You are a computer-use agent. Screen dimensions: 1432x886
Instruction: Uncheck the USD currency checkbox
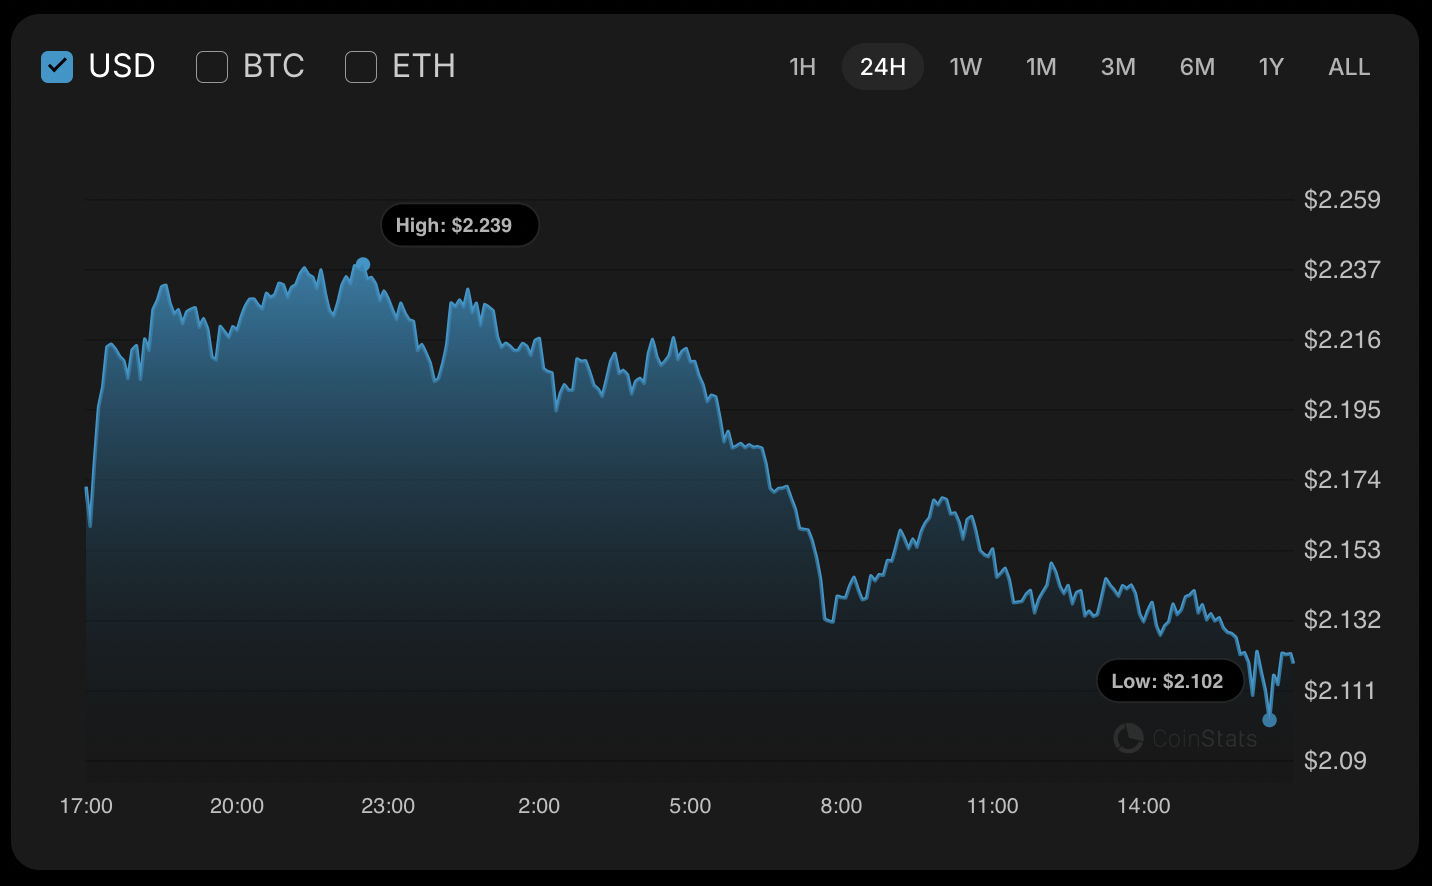click(x=57, y=67)
